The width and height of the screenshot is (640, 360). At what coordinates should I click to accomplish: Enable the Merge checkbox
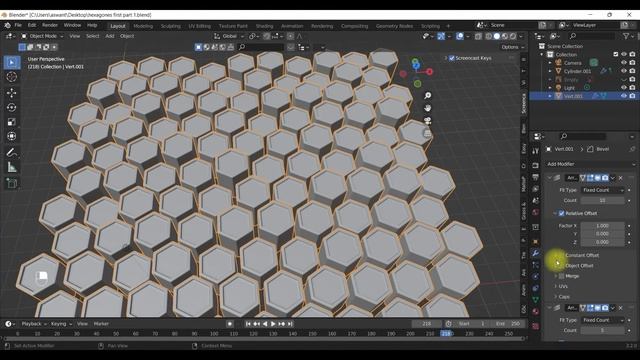point(562,276)
